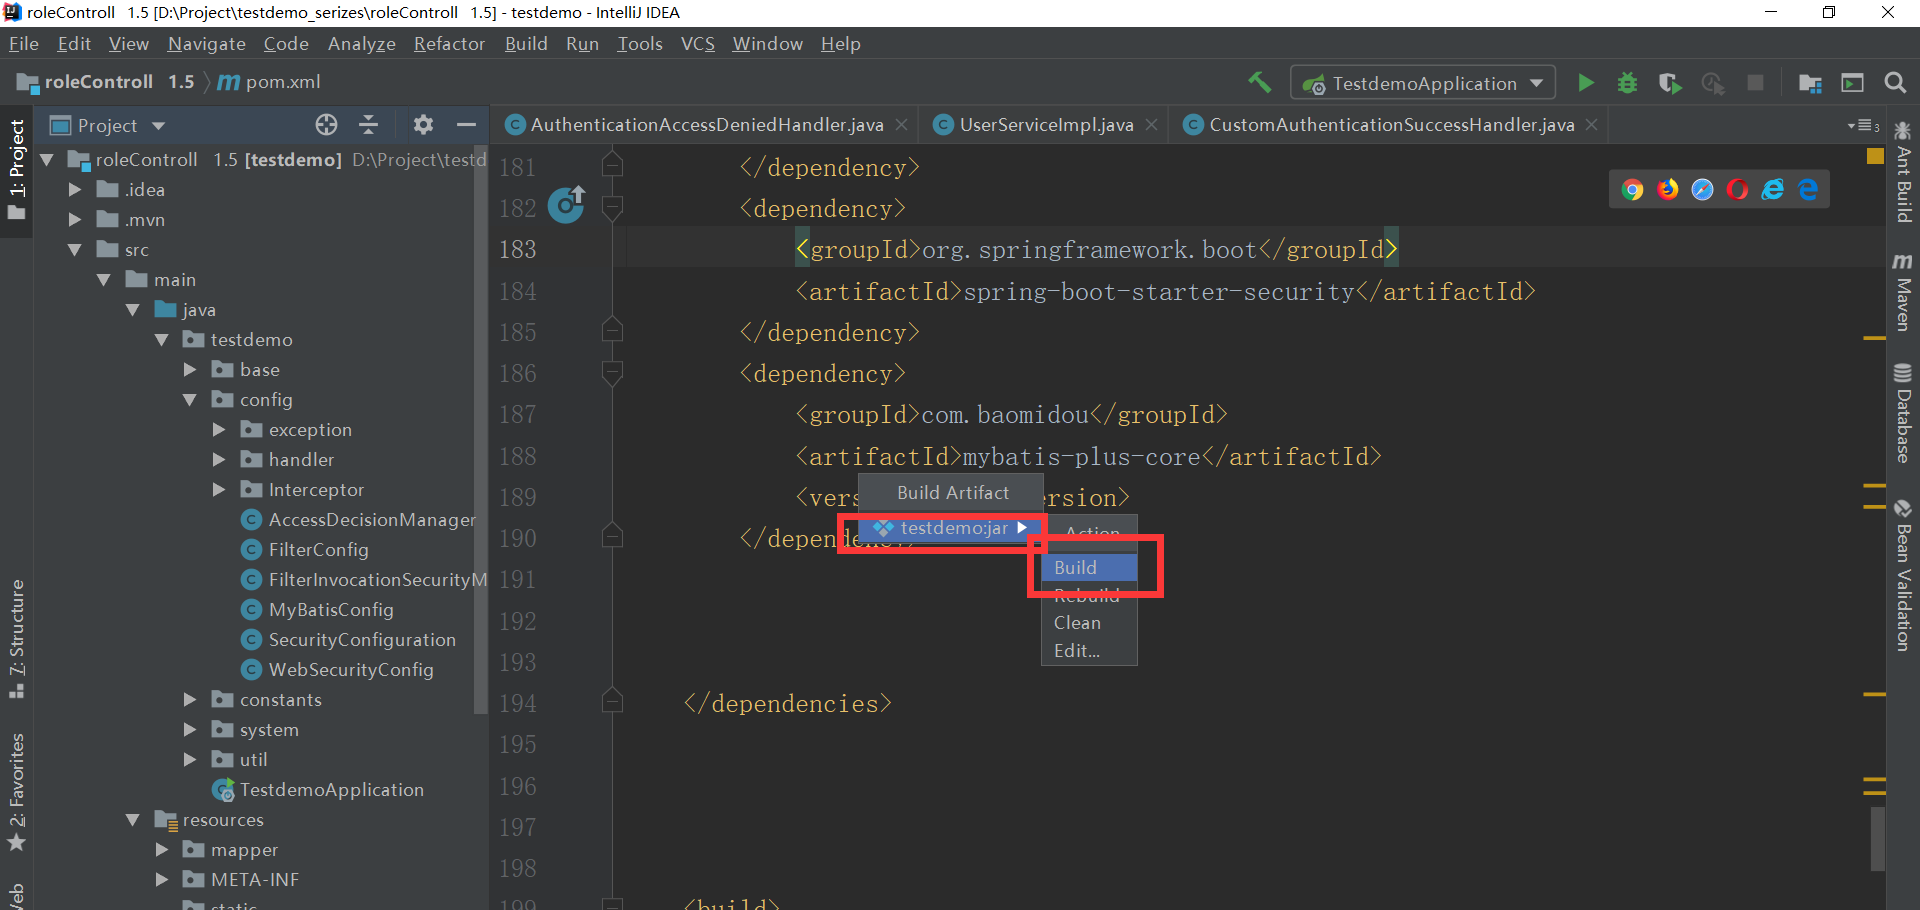This screenshot has height=910, width=1920.
Task: Open the TestdemoApplication run configuration dropdown
Action: point(1423,83)
